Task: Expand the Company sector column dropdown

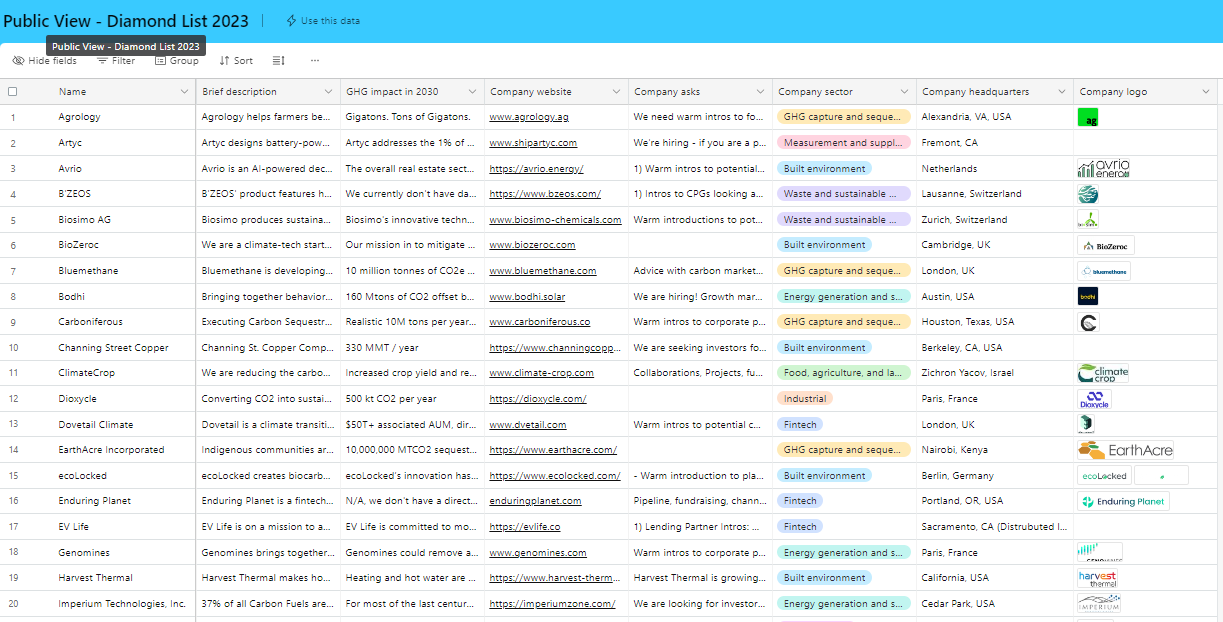Action: coord(904,92)
